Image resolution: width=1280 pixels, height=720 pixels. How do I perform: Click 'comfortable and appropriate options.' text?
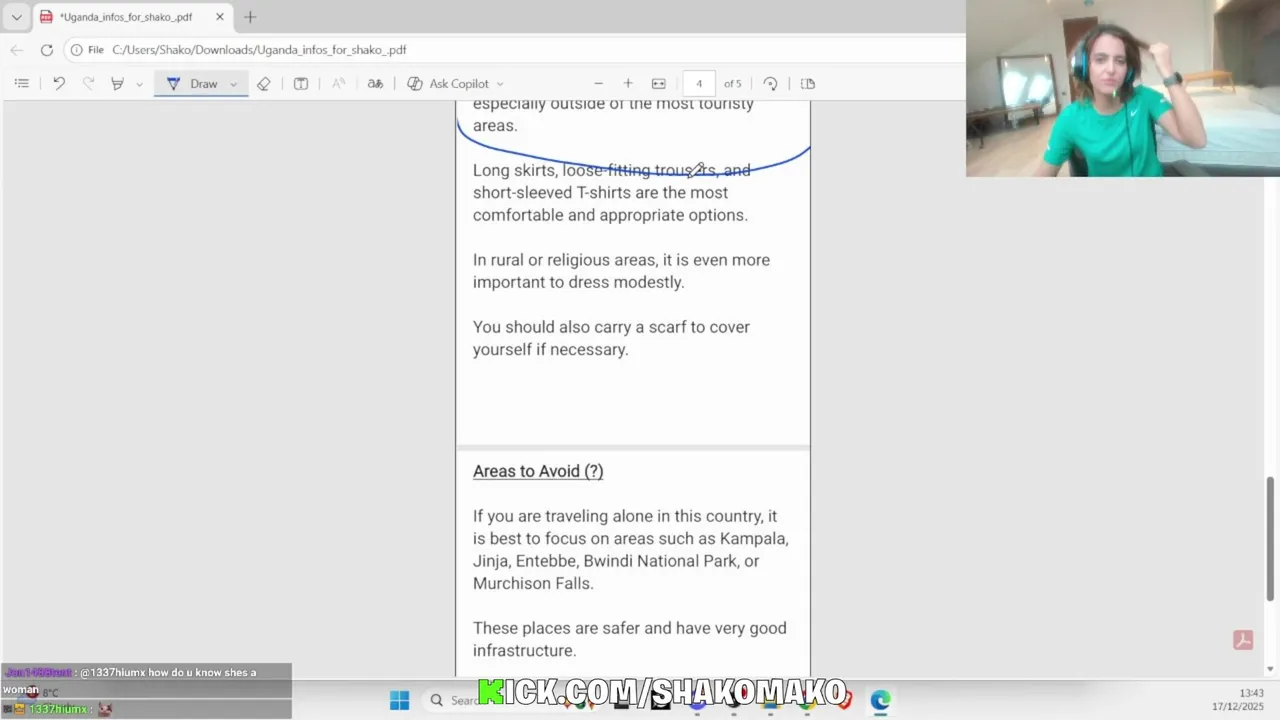(610, 215)
